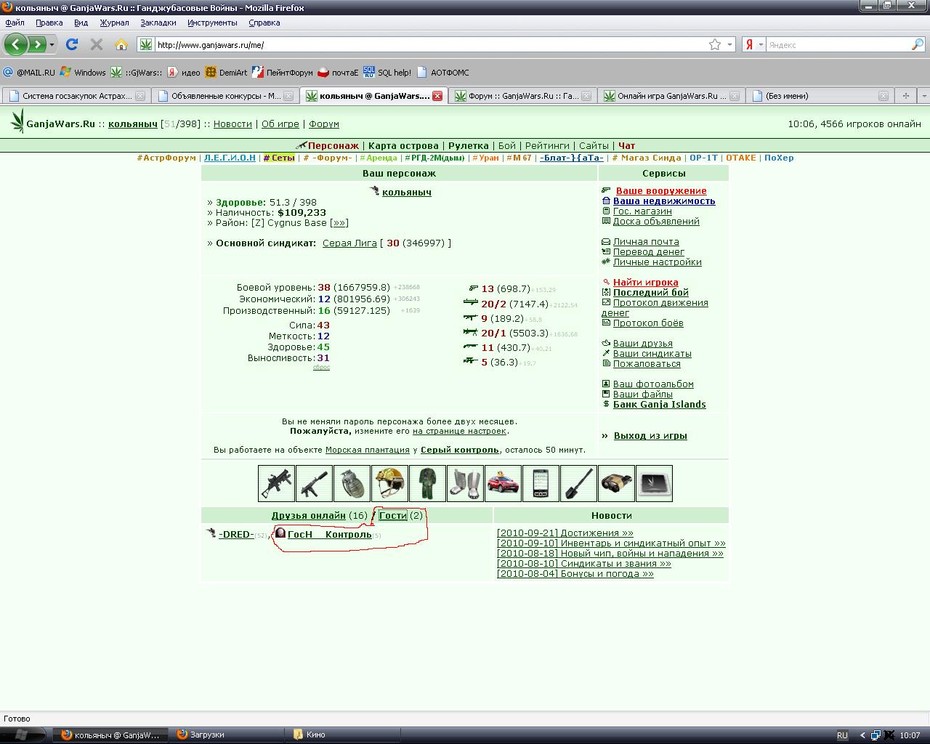Close the active кольяныч GanjaWars tab
The image size is (930, 744).
[x=437, y=96]
